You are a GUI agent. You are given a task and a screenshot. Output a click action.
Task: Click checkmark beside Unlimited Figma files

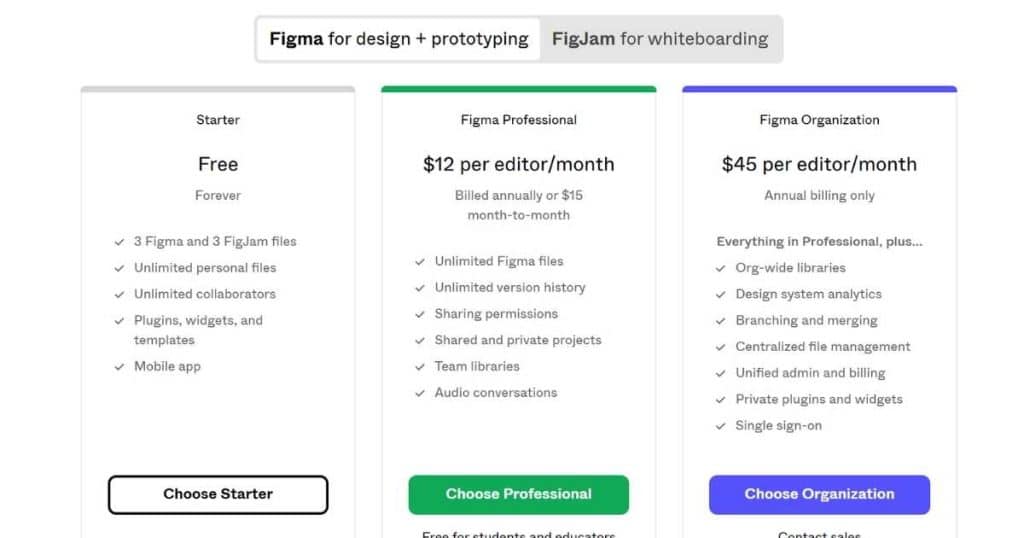tap(420, 262)
